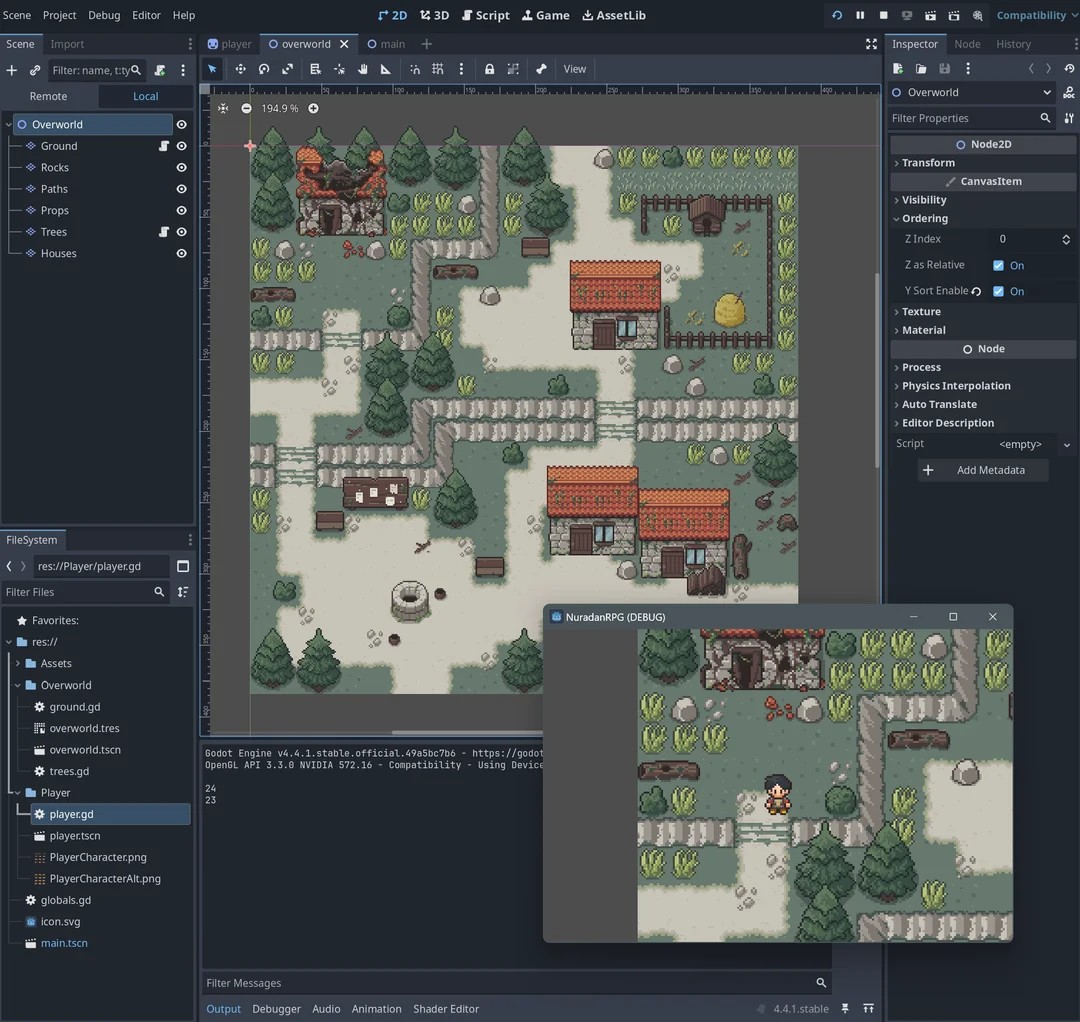Switch to the Script workspace
Viewport: 1080px width, 1022px height.
(x=486, y=15)
